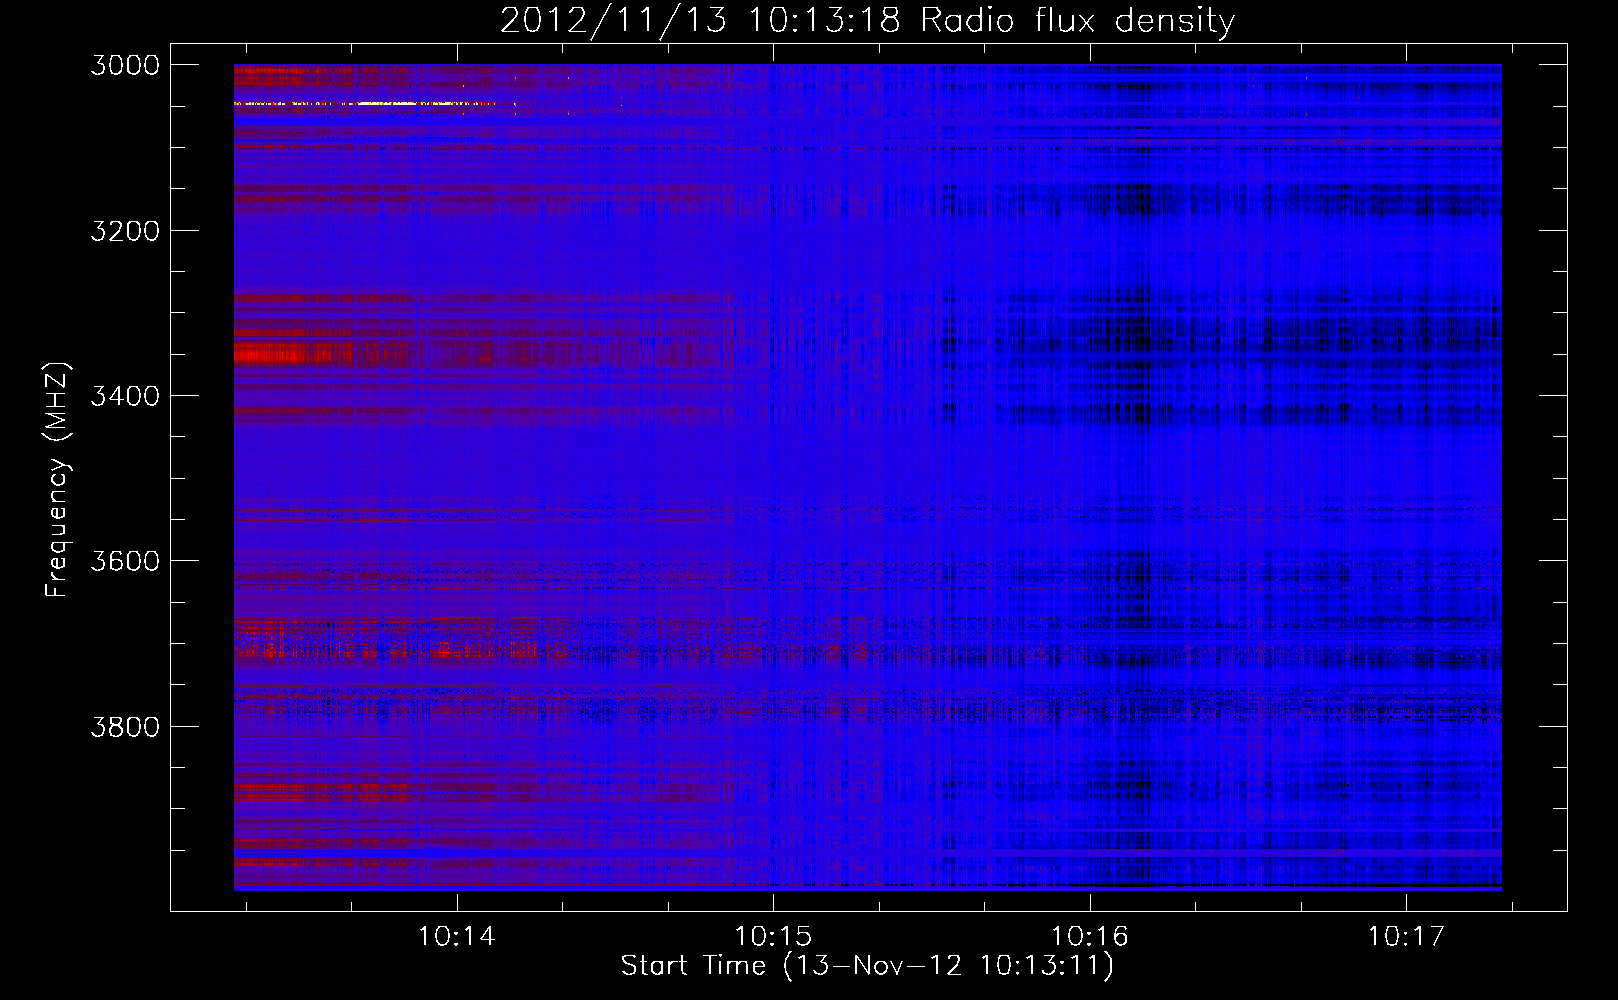The width and height of the screenshot is (1618, 1000).
Task: Click the 3000 frequency tick label
Action: pyautogui.click(x=125, y=65)
